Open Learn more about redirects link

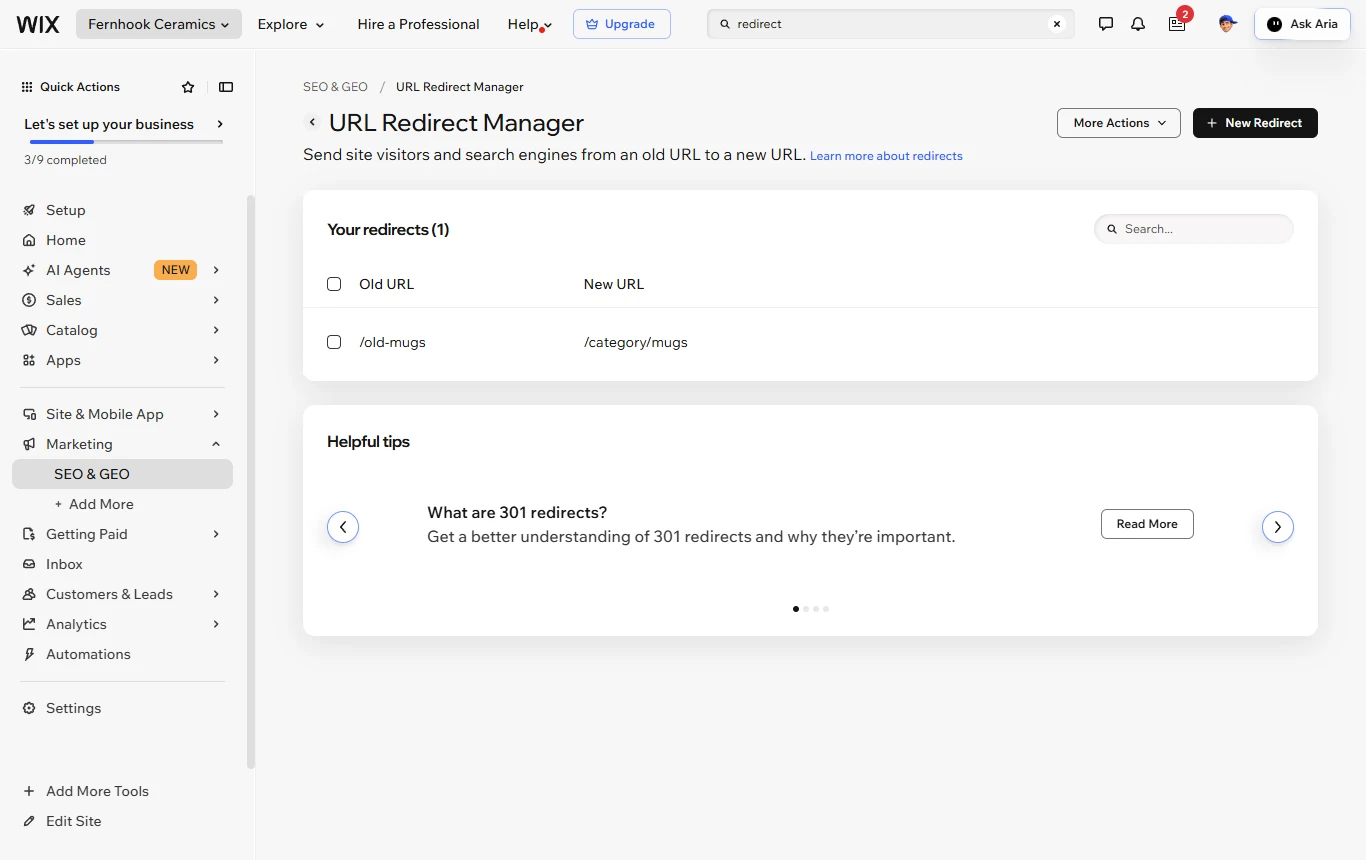coord(886,156)
